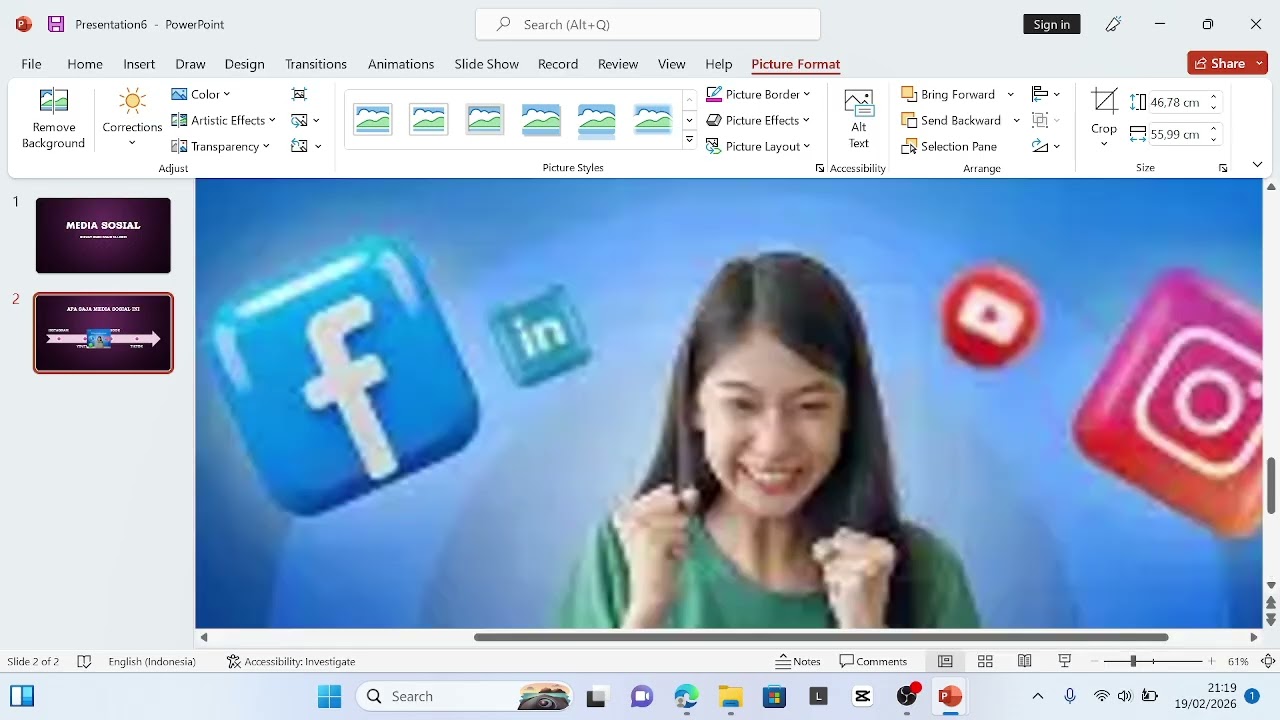Apply the third picture style thumbnail

[485, 120]
